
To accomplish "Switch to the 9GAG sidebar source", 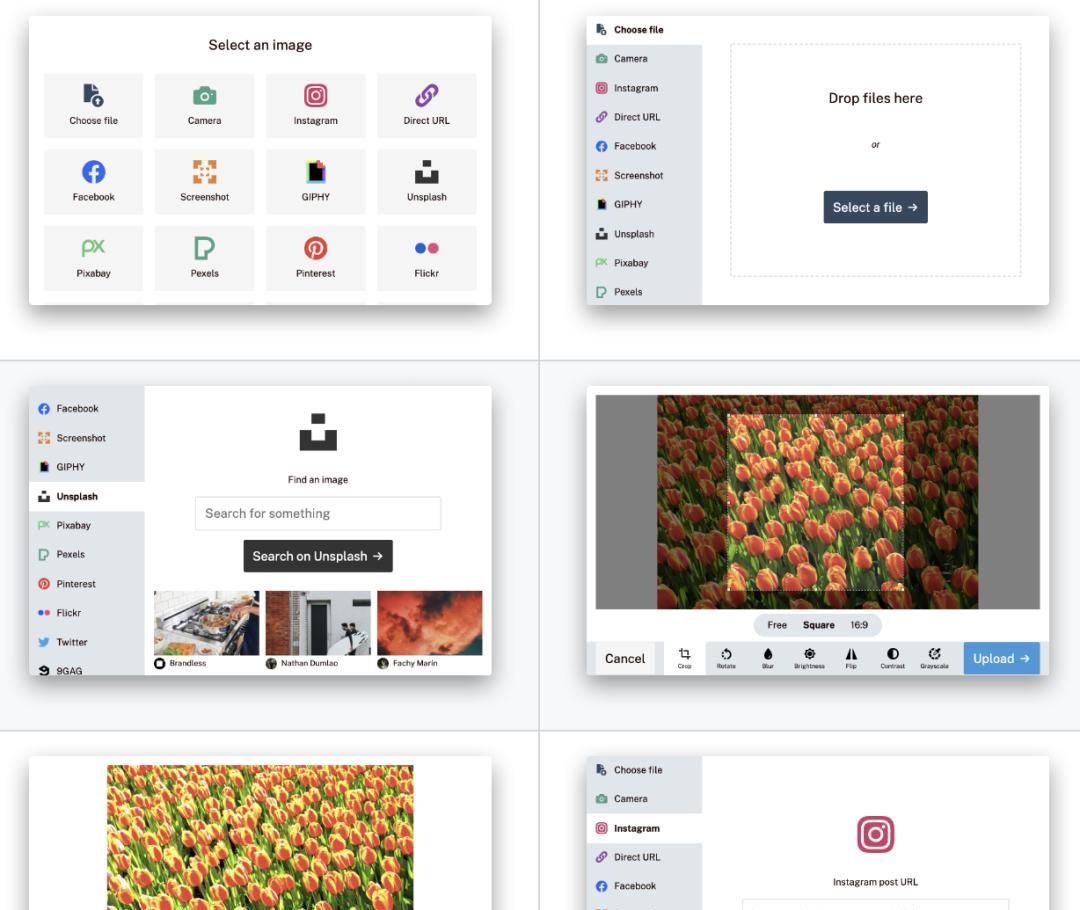I will point(68,670).
